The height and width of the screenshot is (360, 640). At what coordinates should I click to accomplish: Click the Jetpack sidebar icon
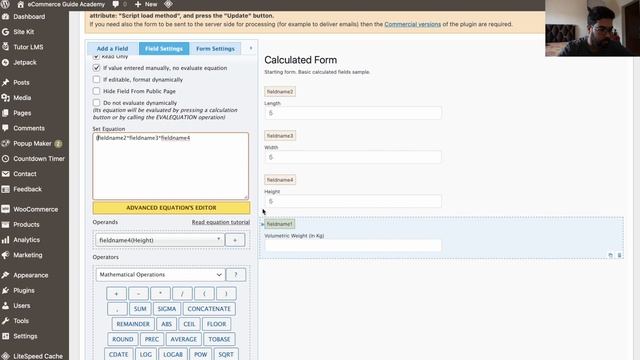5,62
